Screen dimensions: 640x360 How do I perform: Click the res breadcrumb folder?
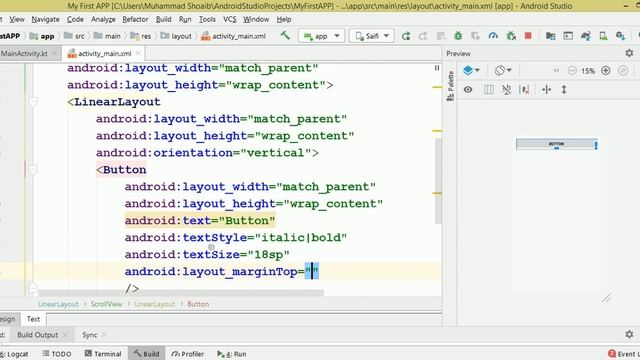coord(141,36)
